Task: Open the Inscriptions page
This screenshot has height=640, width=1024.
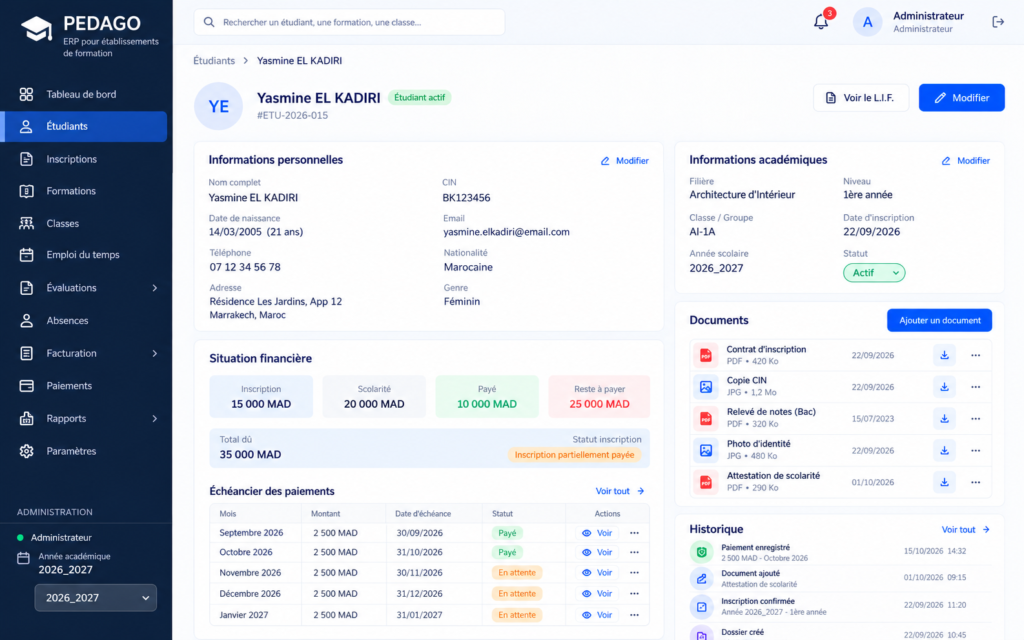Action: point(84,159)
